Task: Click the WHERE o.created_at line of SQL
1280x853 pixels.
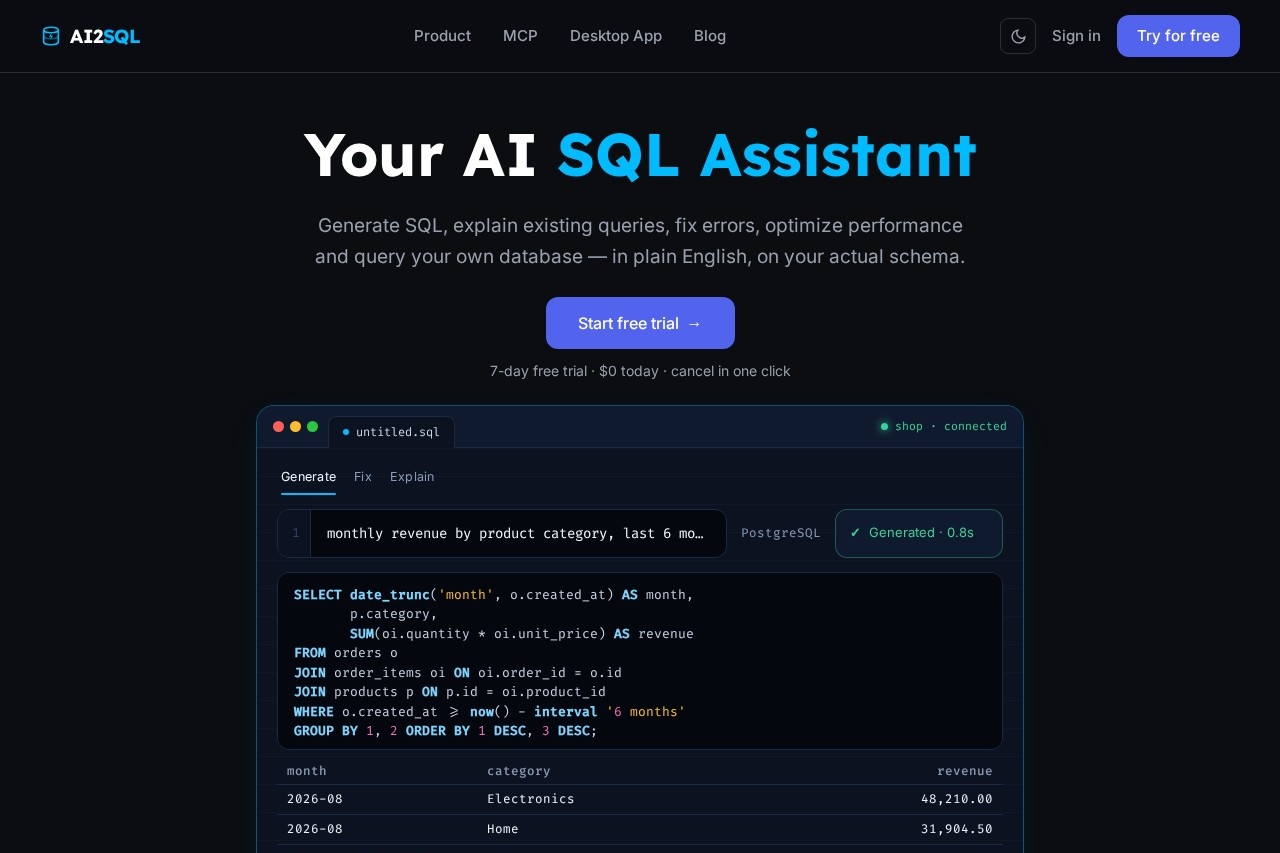Action: [490, 712]
